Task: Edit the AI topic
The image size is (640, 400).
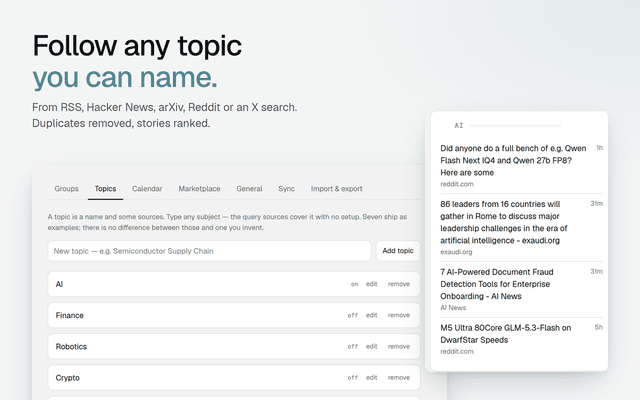Action: point(371,284)
